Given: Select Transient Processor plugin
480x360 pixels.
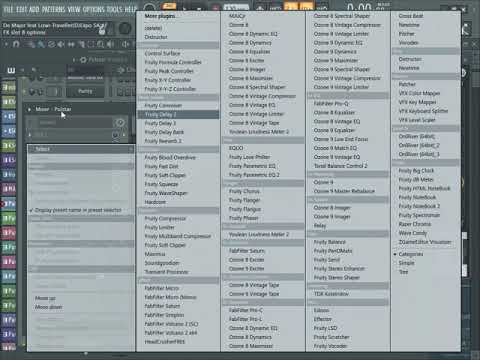Looking at the screenshot, I should (166, 272).
